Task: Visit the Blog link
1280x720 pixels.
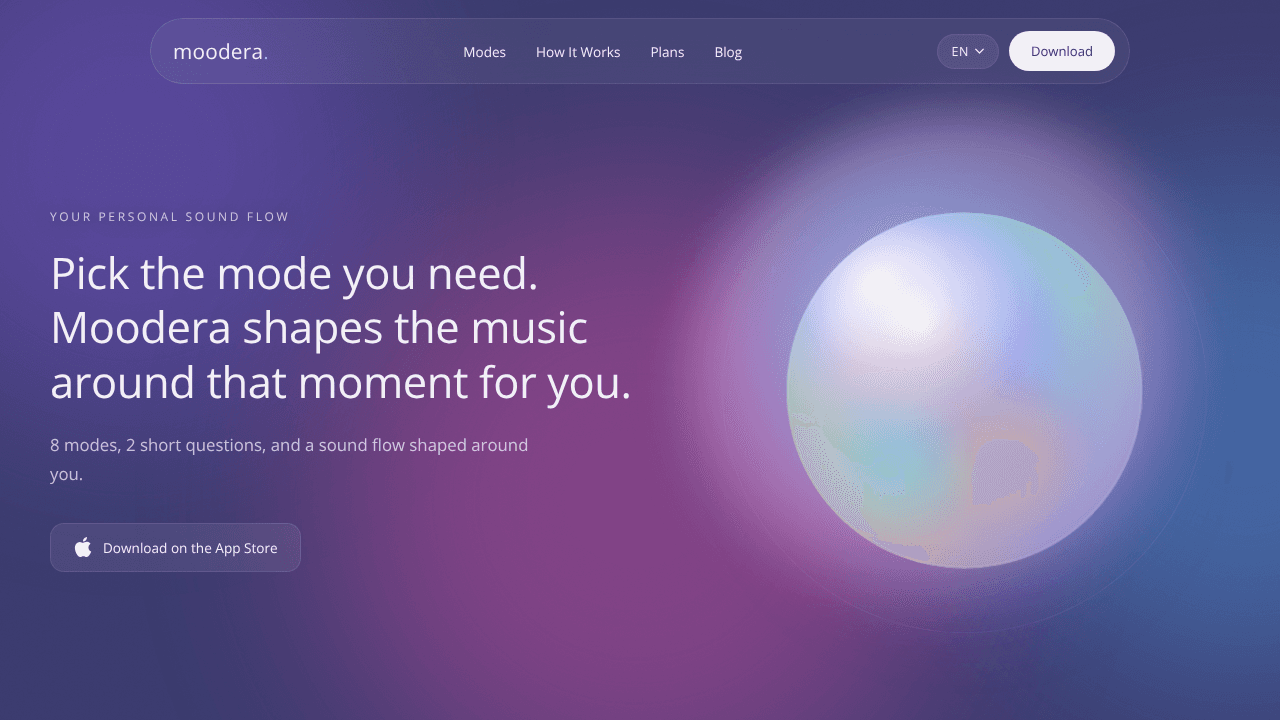Action: pyautogui.click(x=728, y=52)
